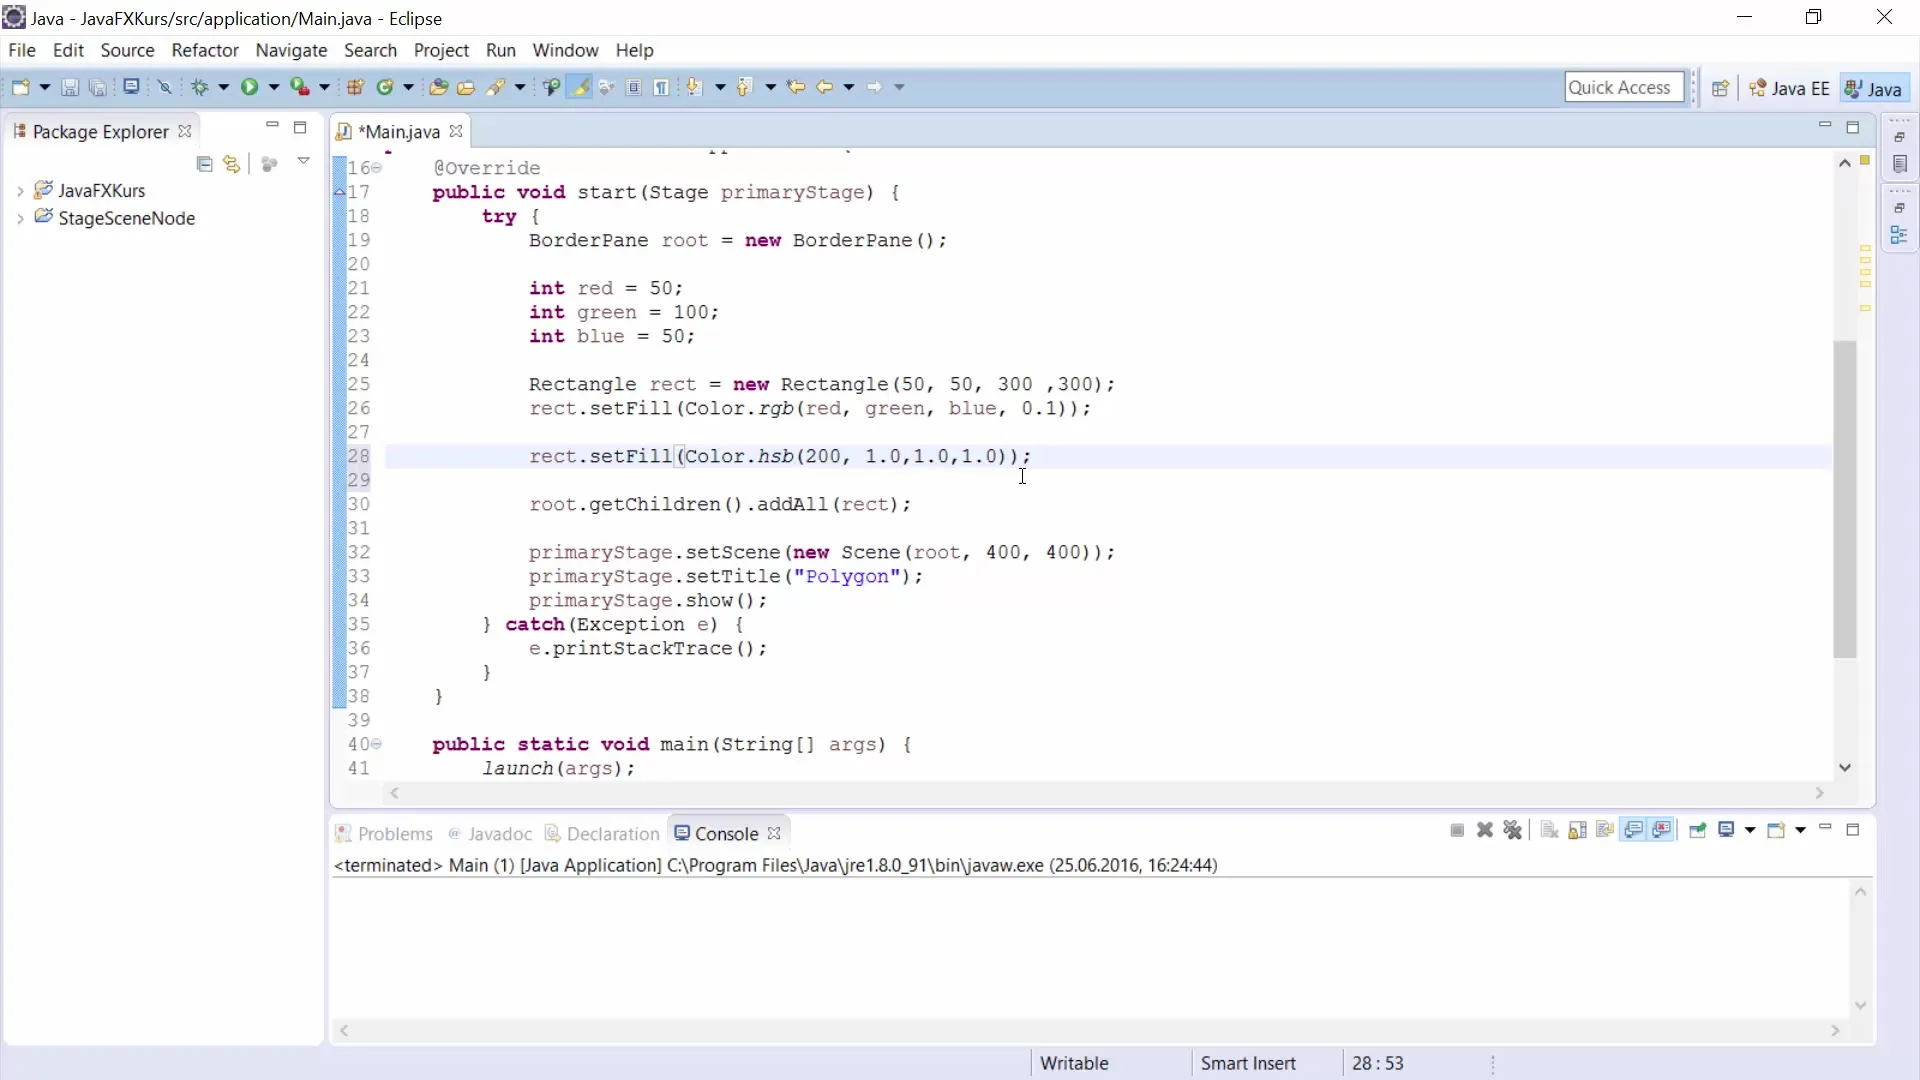This screenshot has width=1920, height=1080.
Task: Click the Open Task folder icon
Action: point(466,87)
